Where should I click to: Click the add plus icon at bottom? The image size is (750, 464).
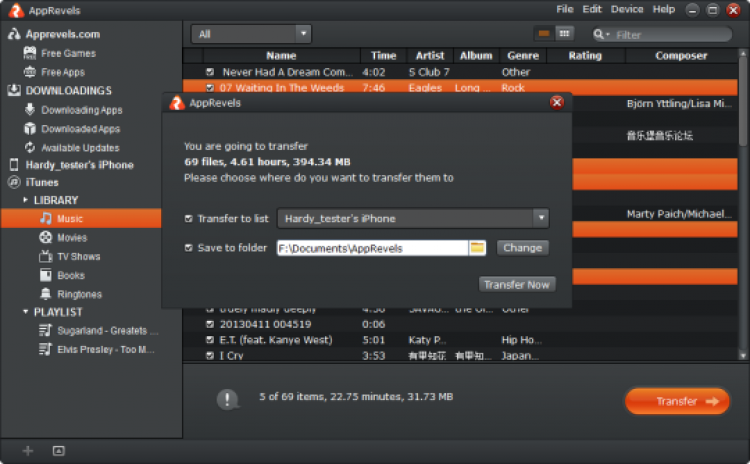pyautogui.click(x=28, y=451)
